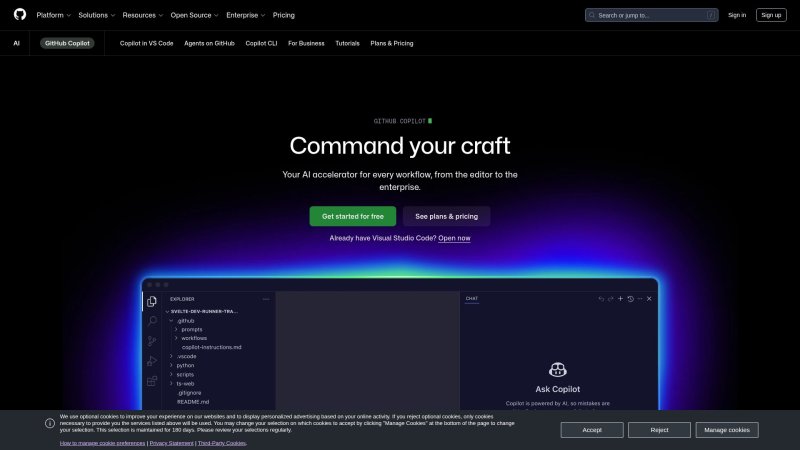Open the .gitignore file

[189, 393]
